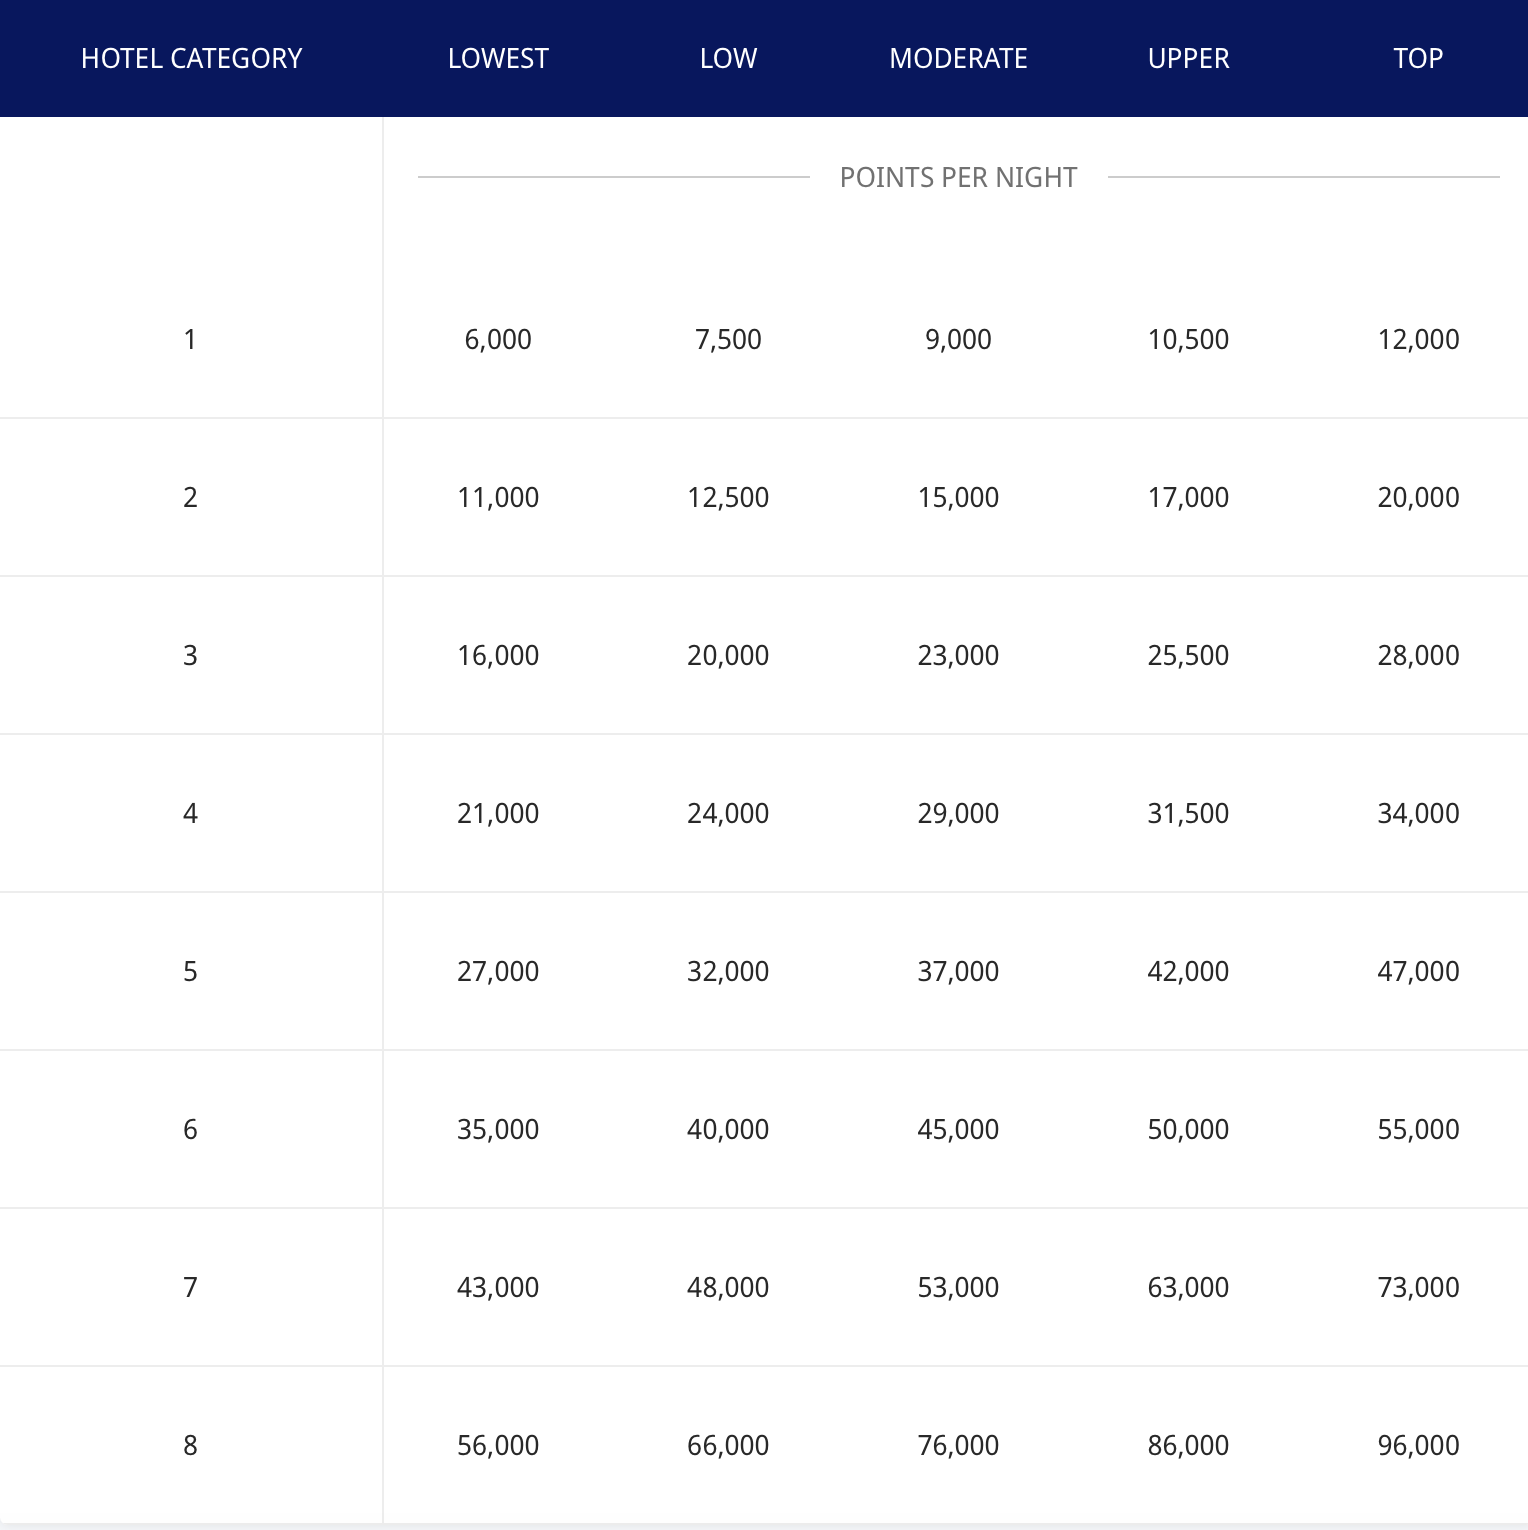
Task: Select the 56,000 points cell
Action: click(498, 1445)
